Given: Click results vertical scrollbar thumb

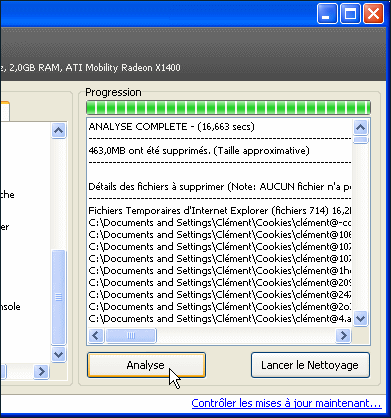Looking at the screenshot, I should (360, 140).
